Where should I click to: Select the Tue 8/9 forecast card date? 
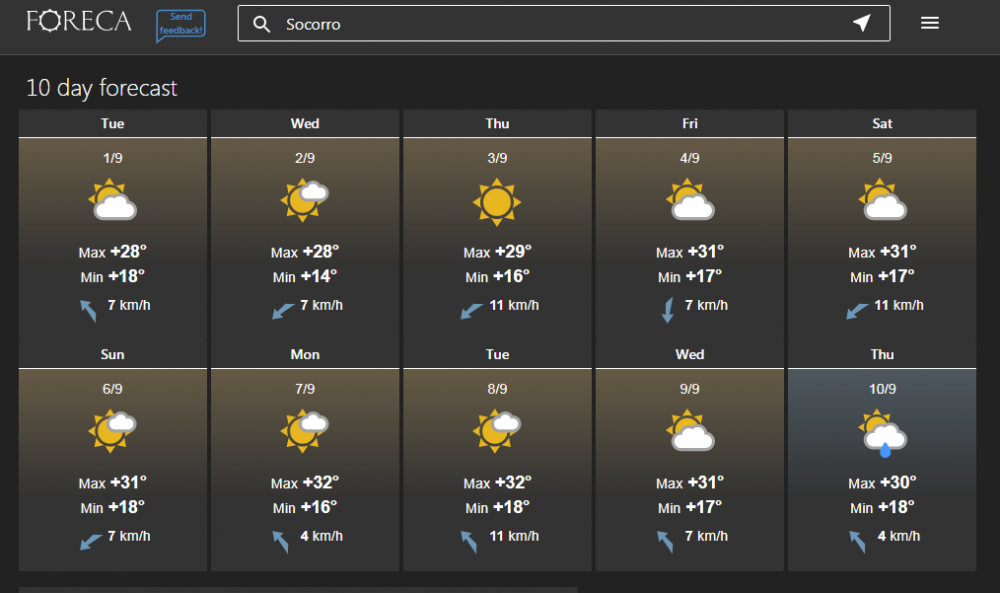[497, 389]
